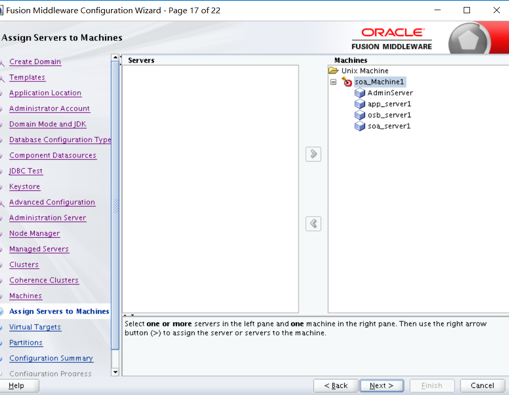Click the Unix Machine folder icon

333,71
